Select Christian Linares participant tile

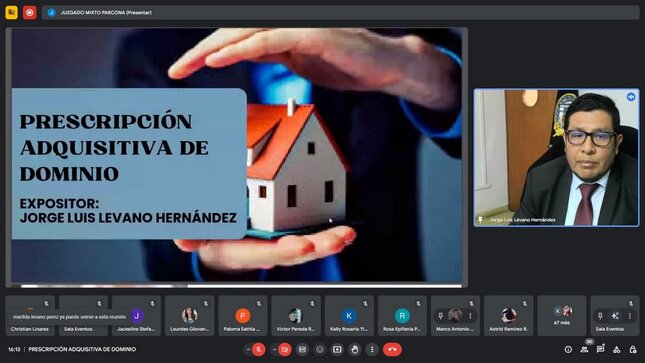30,316
